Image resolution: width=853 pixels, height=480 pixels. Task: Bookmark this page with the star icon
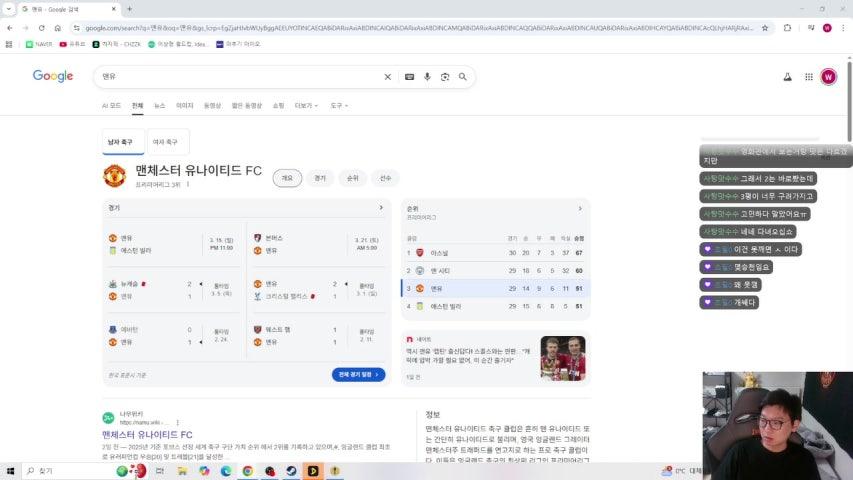coord(765,28)
